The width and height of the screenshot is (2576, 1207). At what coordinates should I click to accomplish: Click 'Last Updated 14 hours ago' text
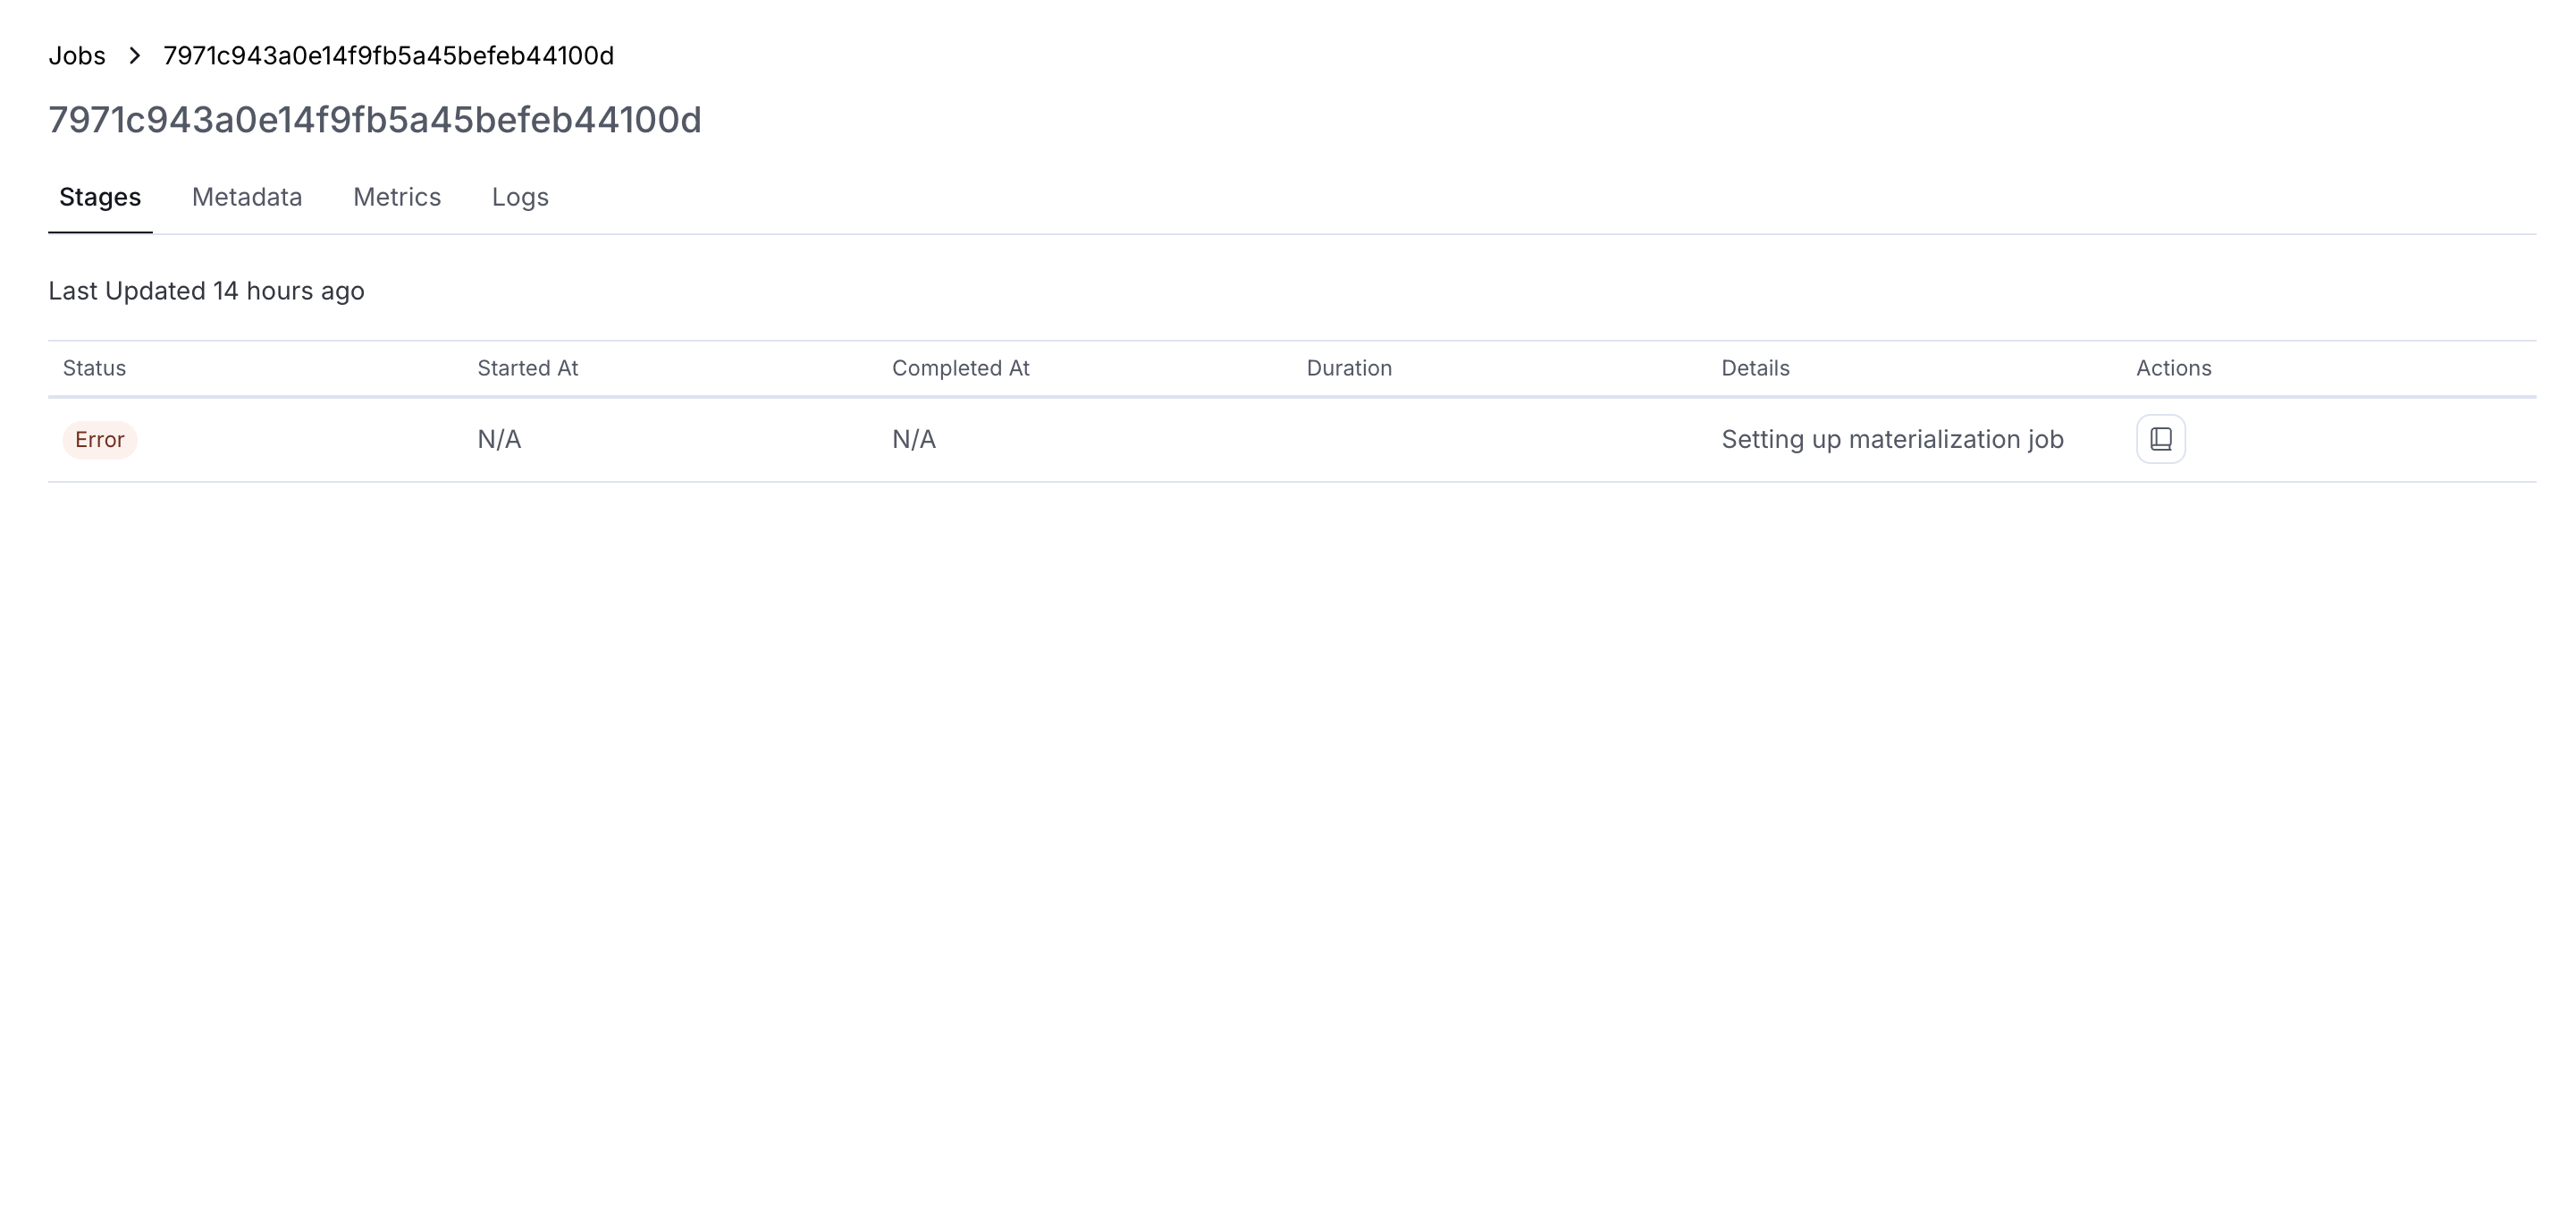tap(206, 291)
